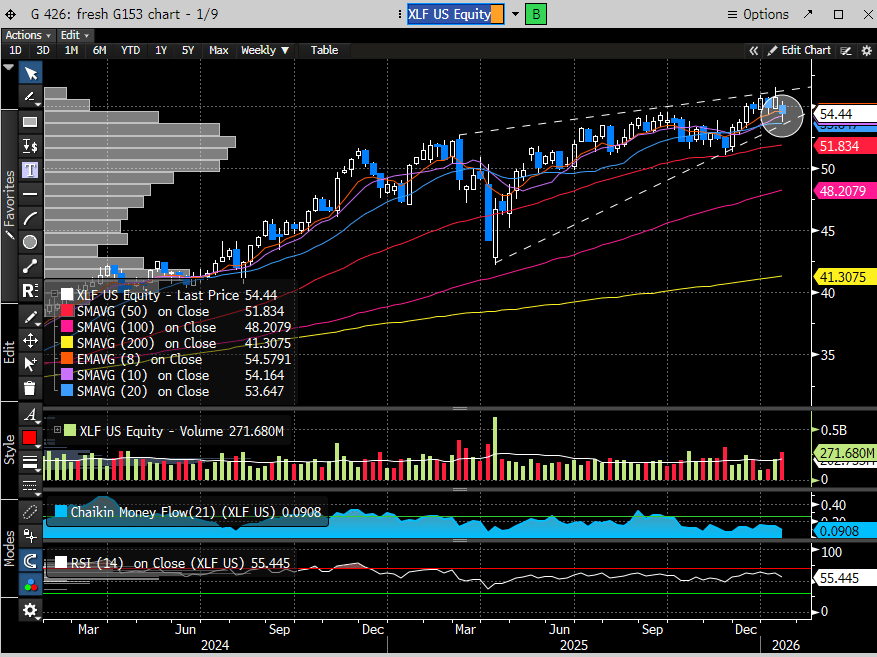The height and width of the screenshot is (657, 877).
Task: Open the Table view
Action: (324, 50)
